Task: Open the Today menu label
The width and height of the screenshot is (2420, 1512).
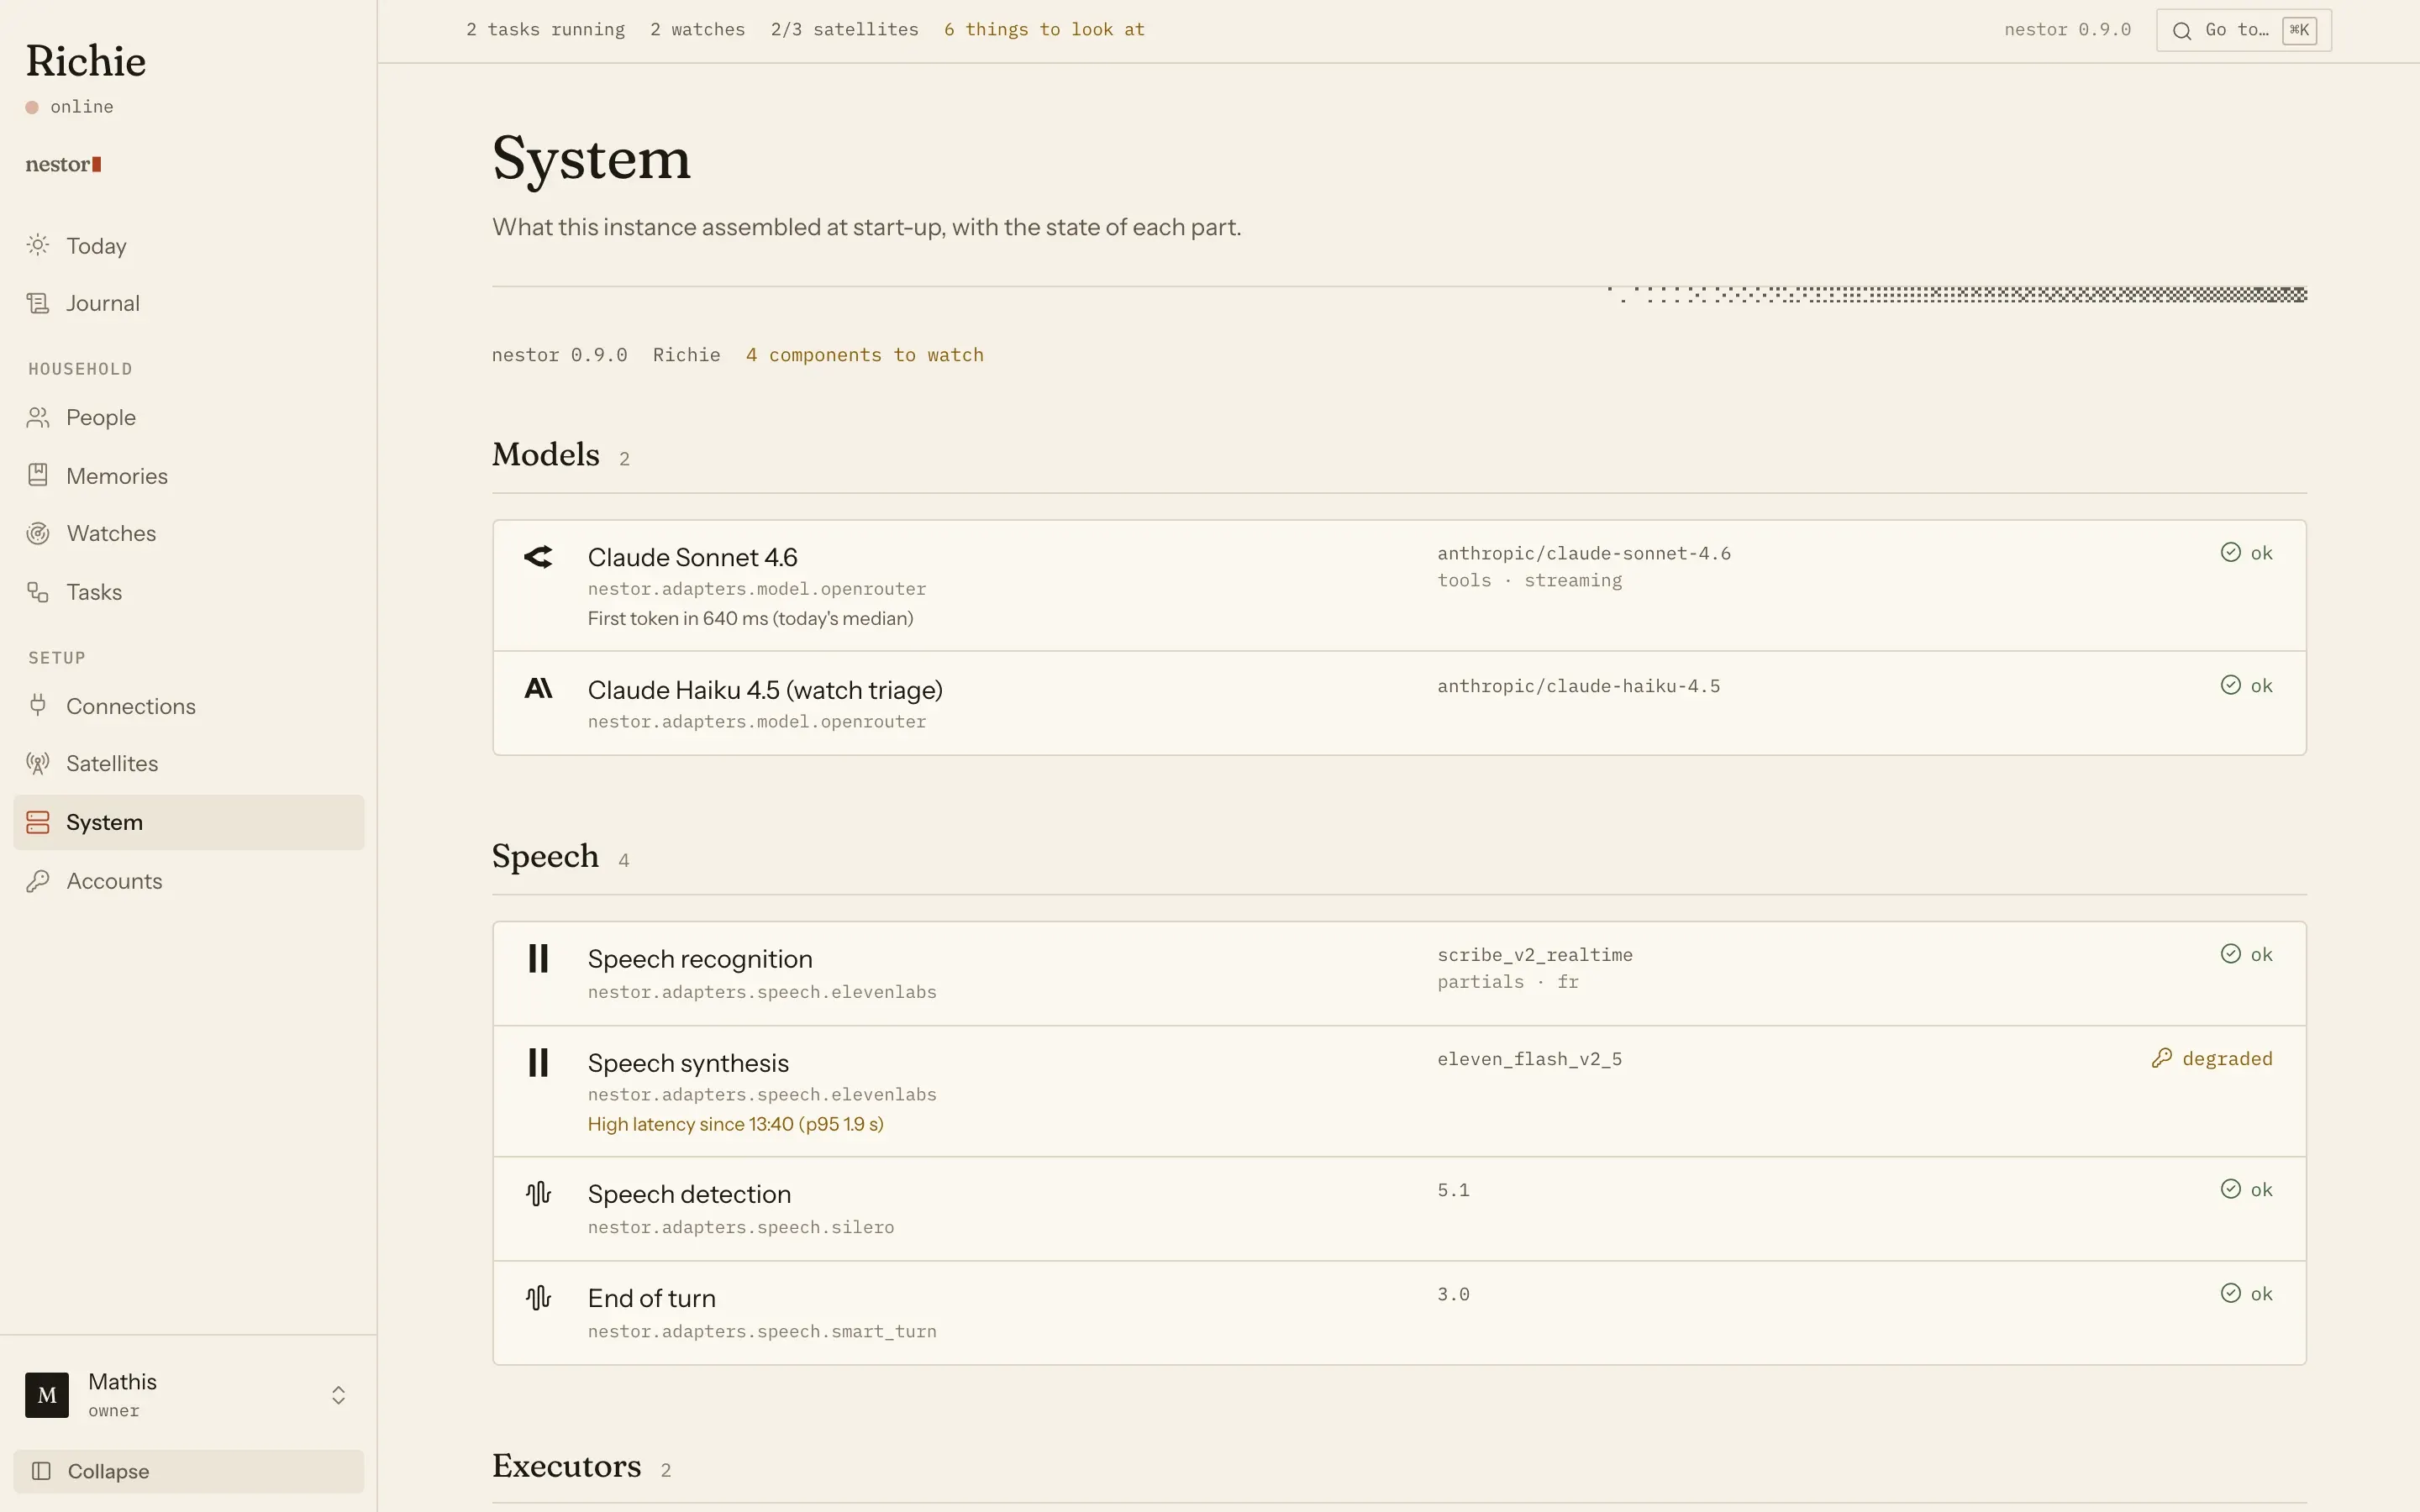Action: (96, 246)
